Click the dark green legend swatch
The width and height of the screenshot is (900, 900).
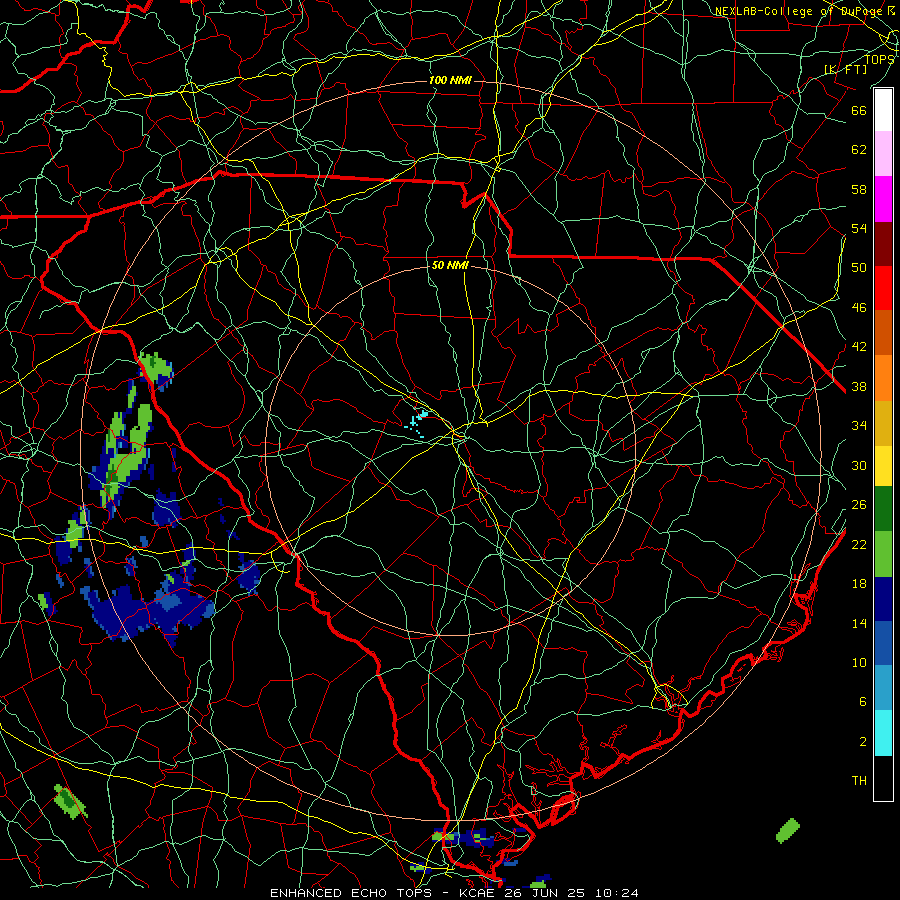(x=883, y=509)
